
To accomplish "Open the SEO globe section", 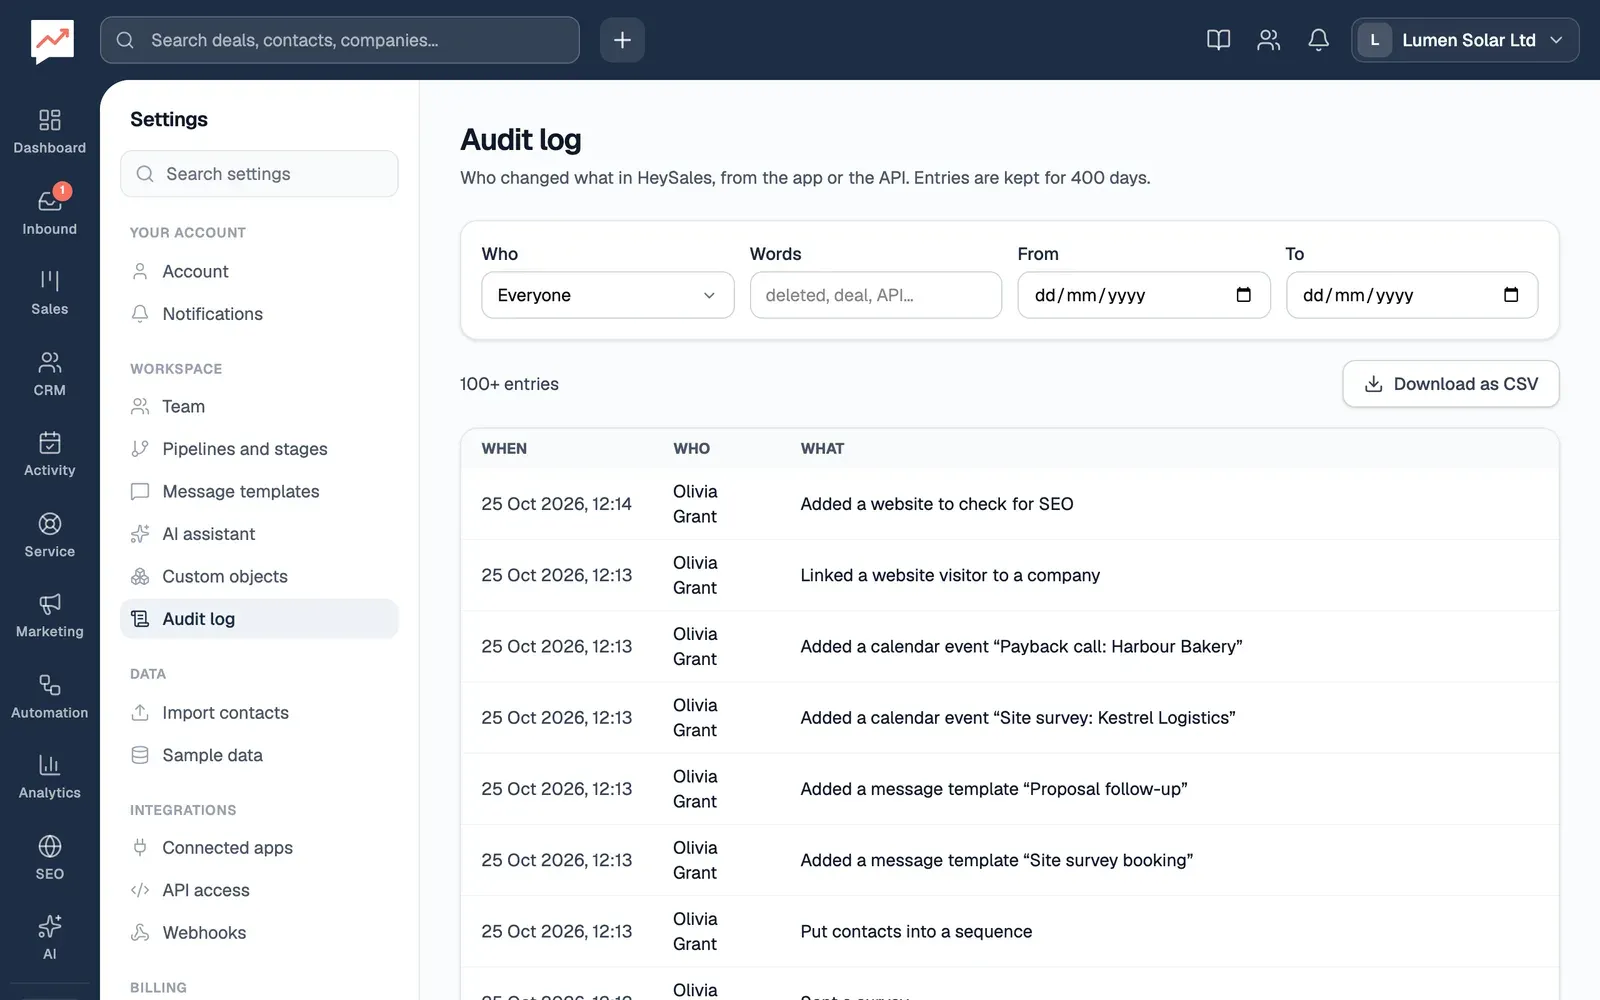I will [x=49, y=858].
